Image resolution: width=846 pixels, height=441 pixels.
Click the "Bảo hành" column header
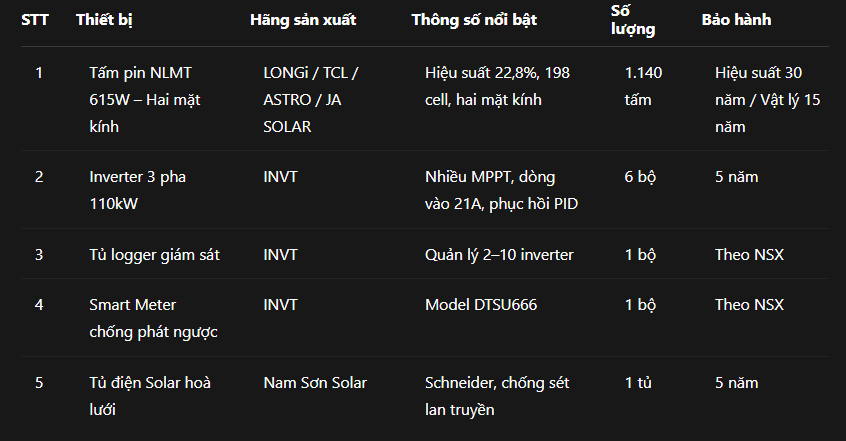click(x=736, y=20)
